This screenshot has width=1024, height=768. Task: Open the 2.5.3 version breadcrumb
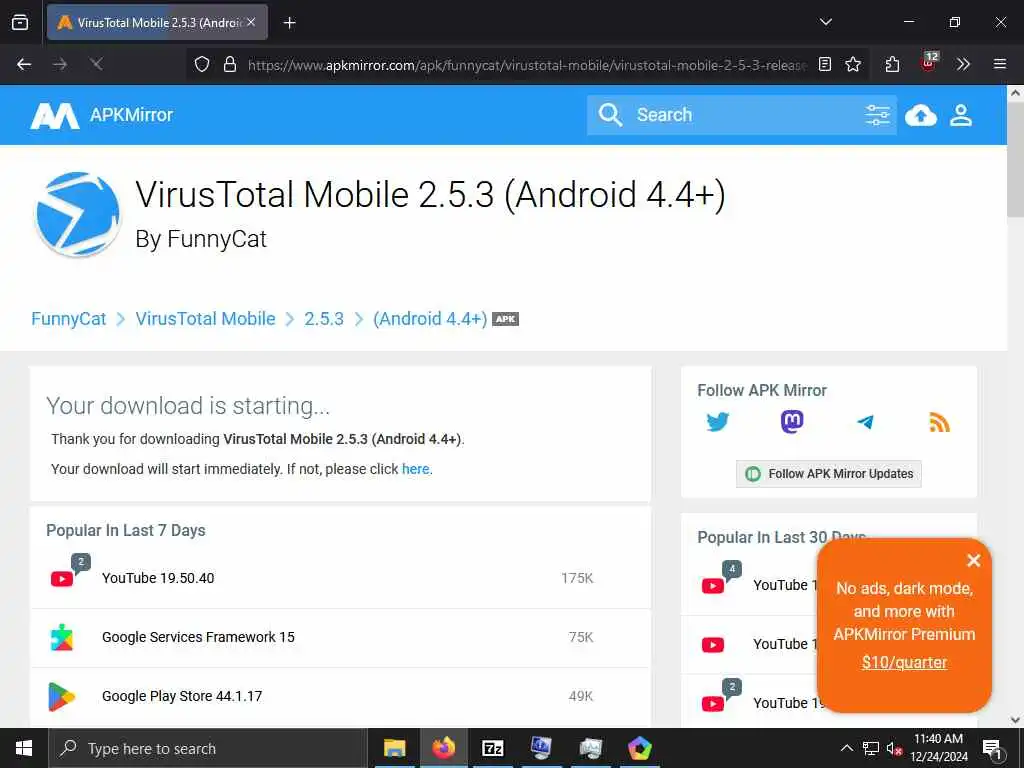(x=324, y=319)
